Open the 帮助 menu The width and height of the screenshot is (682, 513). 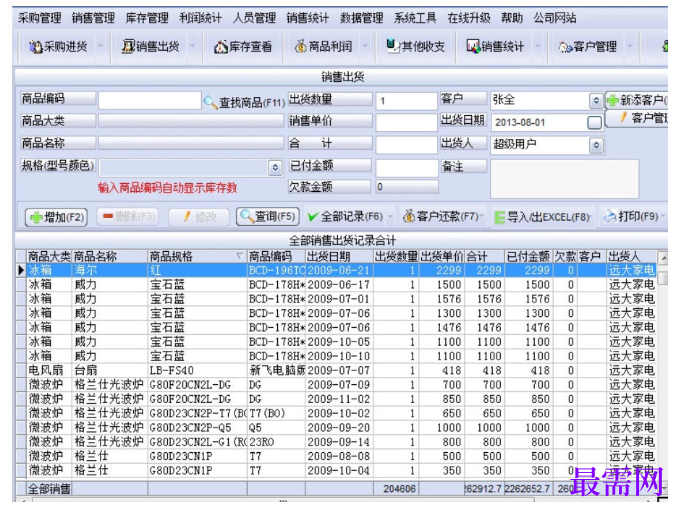pos(512,18)
